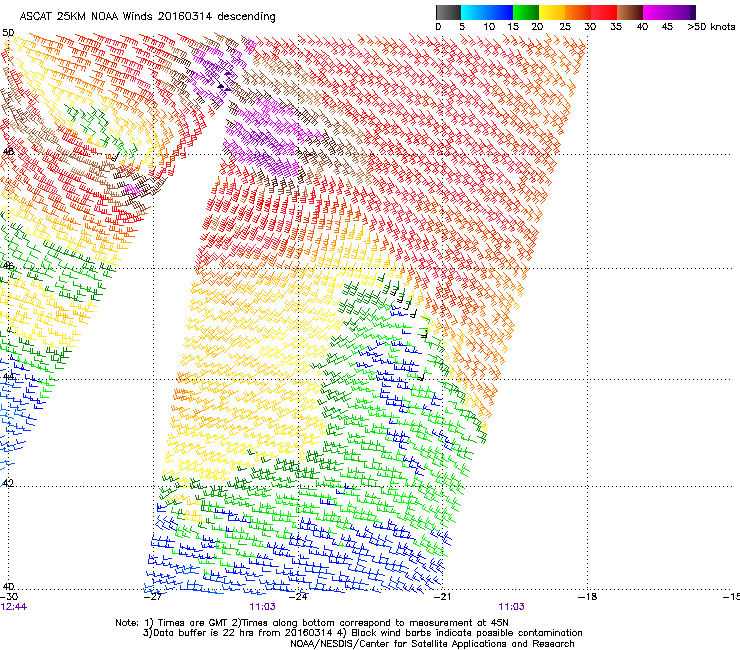
Task: Click the red 30-35 knots color swatch
Action: click(x=604, y=12)
